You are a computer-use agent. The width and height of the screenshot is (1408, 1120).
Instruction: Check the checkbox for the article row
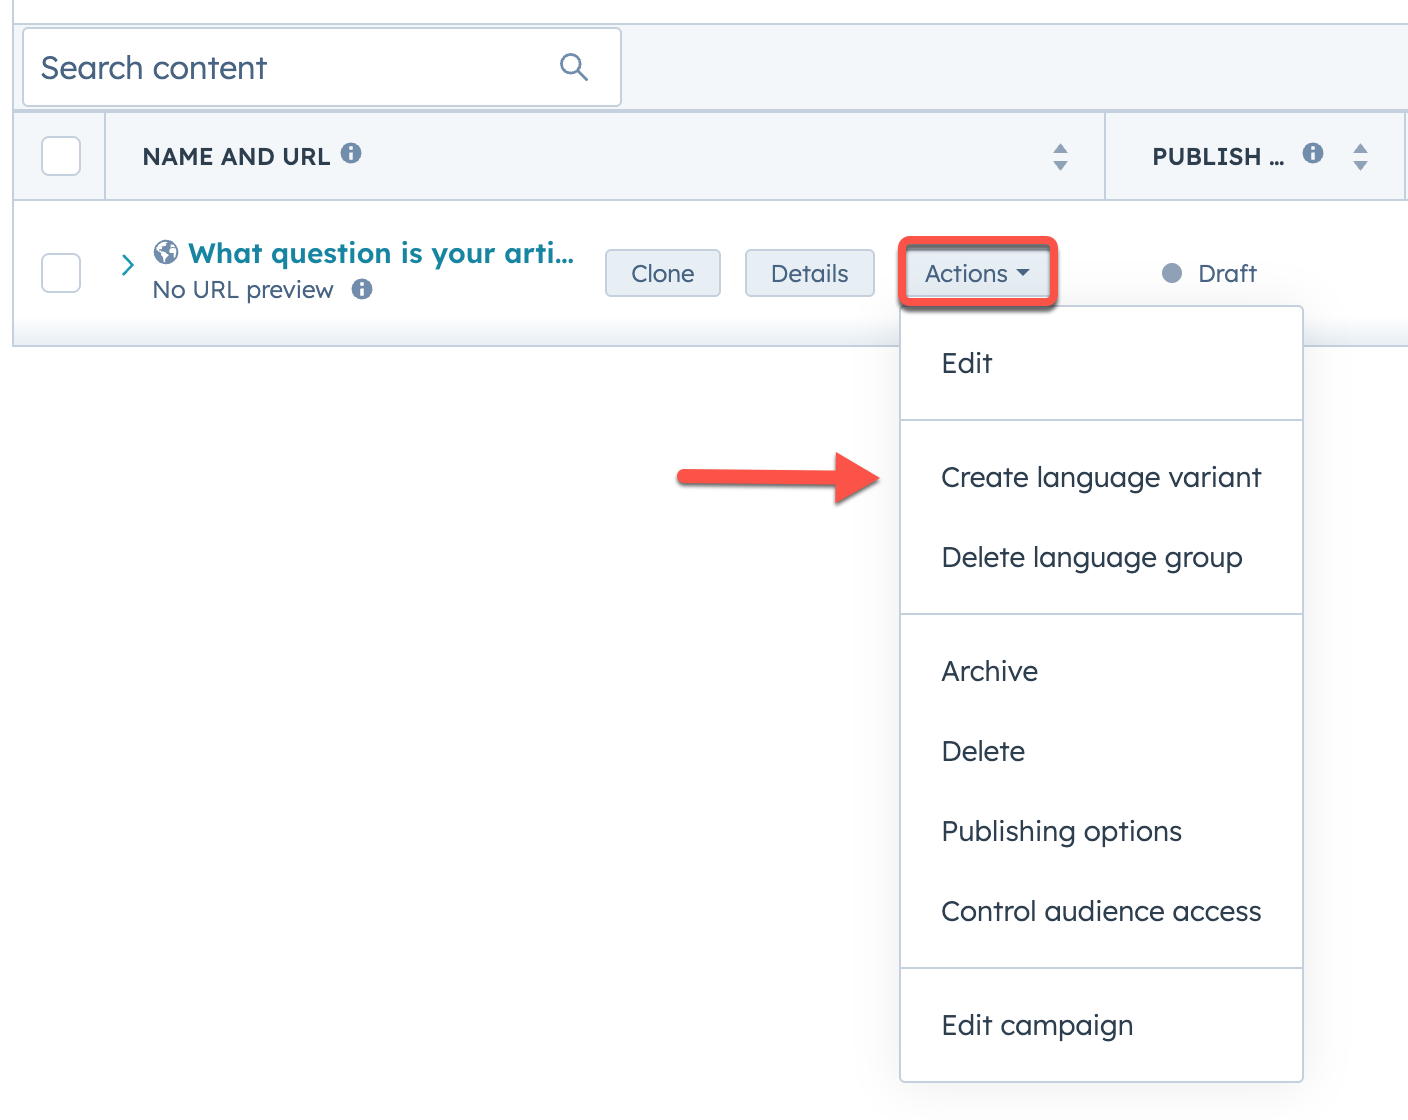click(x=60, y=273)
